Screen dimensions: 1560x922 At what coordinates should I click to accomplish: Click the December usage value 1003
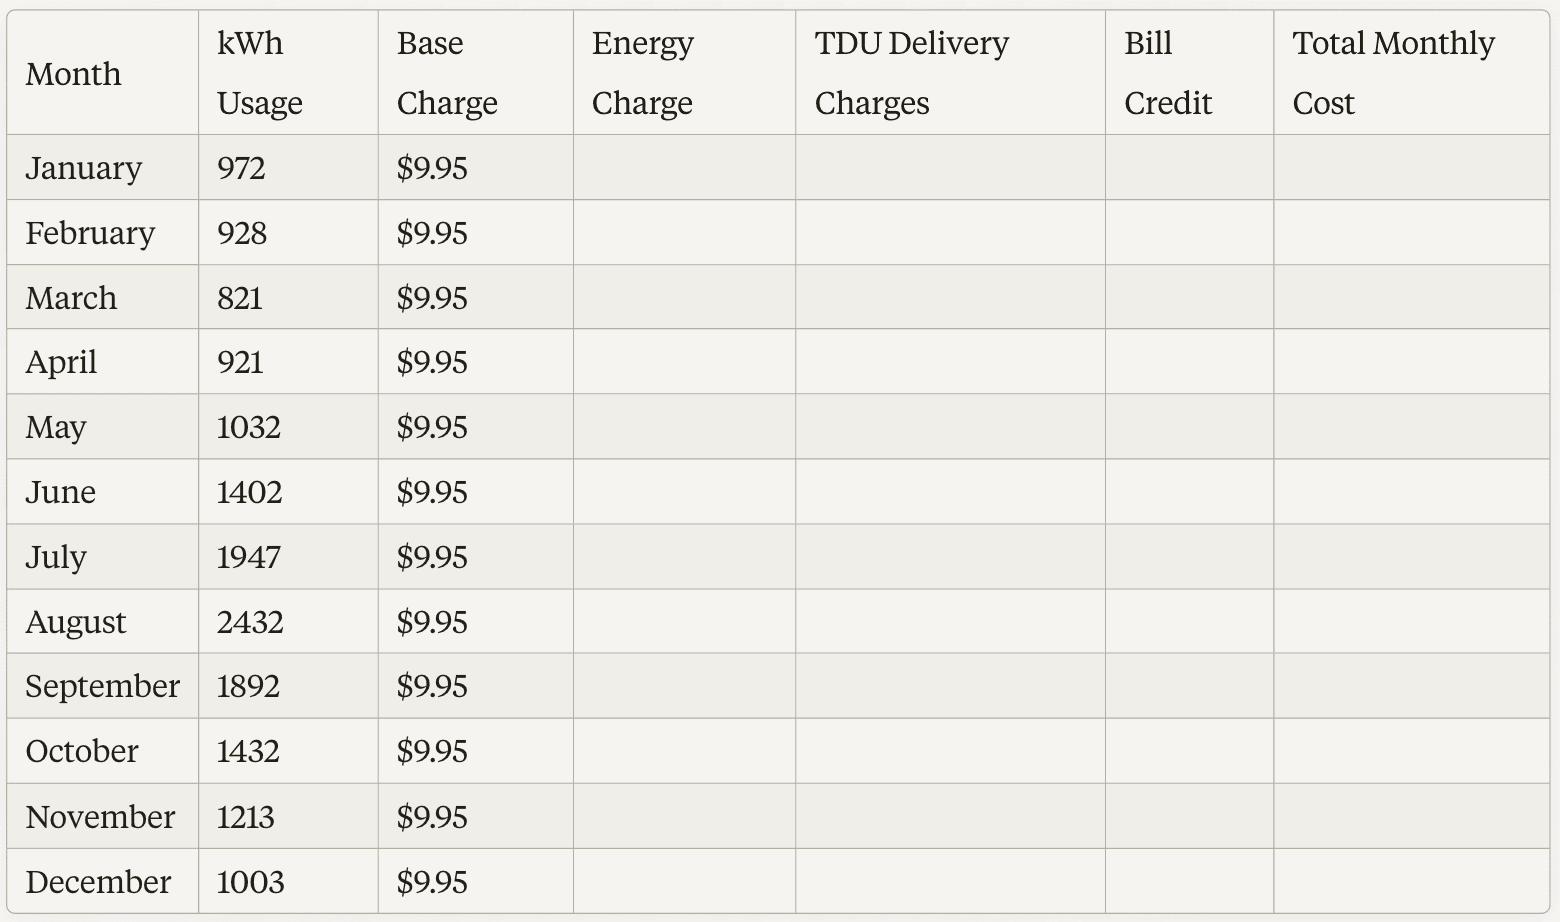(x=250, y=882)
